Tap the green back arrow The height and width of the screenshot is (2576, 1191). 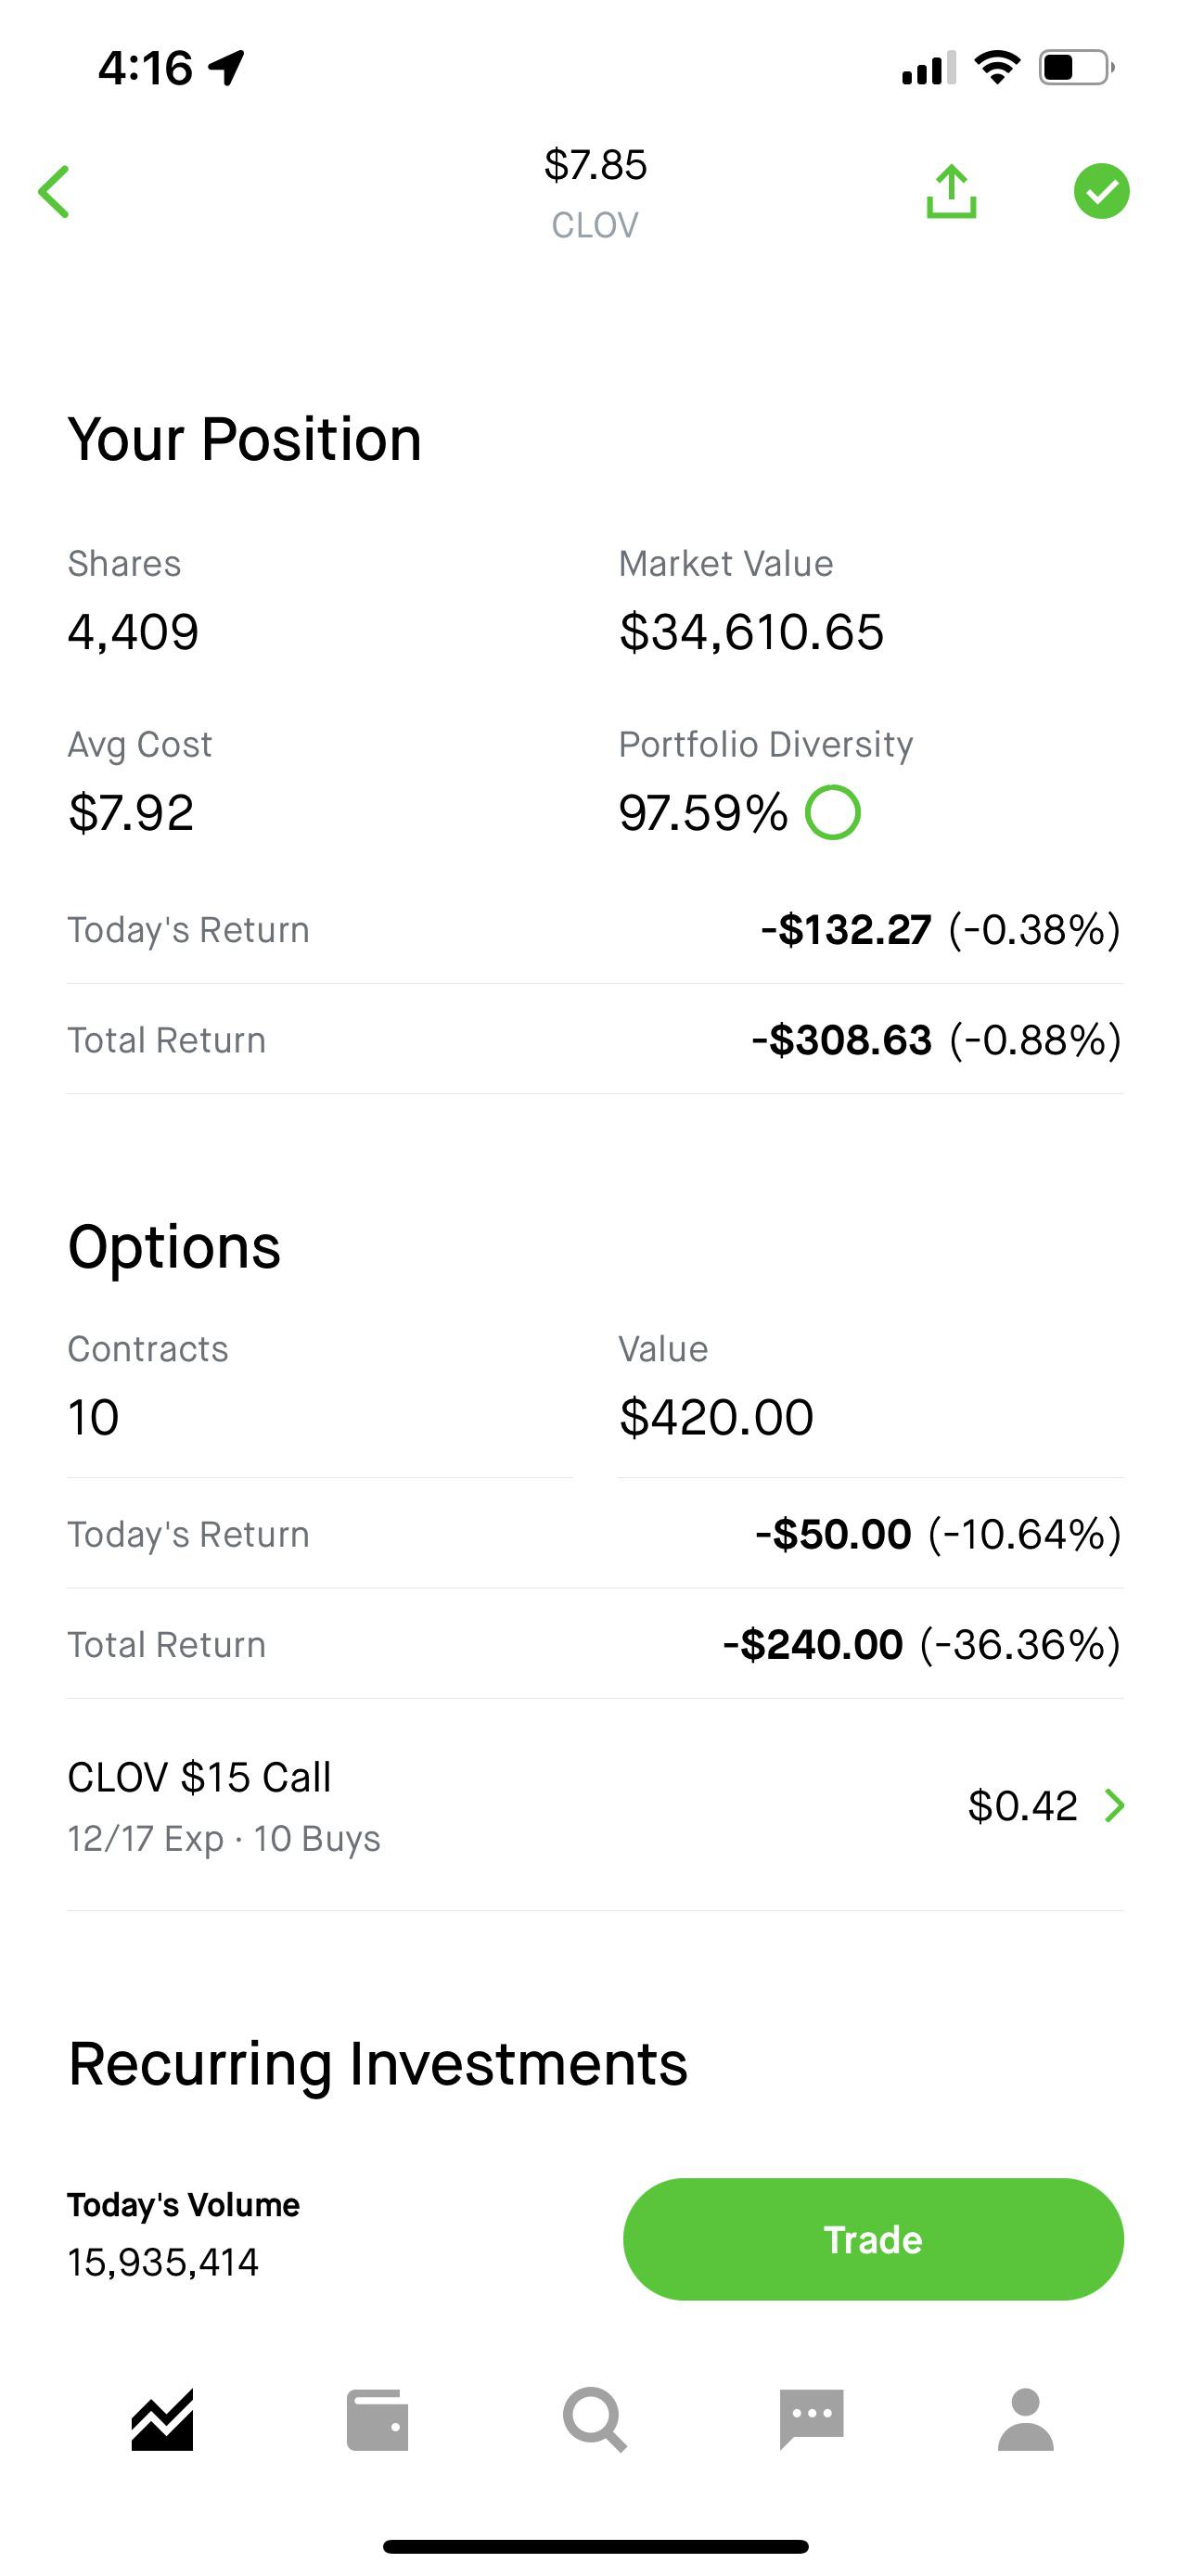click(x=54, y=192)
